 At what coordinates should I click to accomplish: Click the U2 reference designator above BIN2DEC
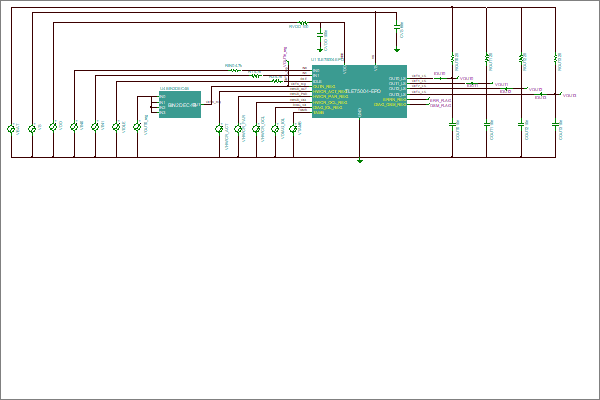point(174,88)
